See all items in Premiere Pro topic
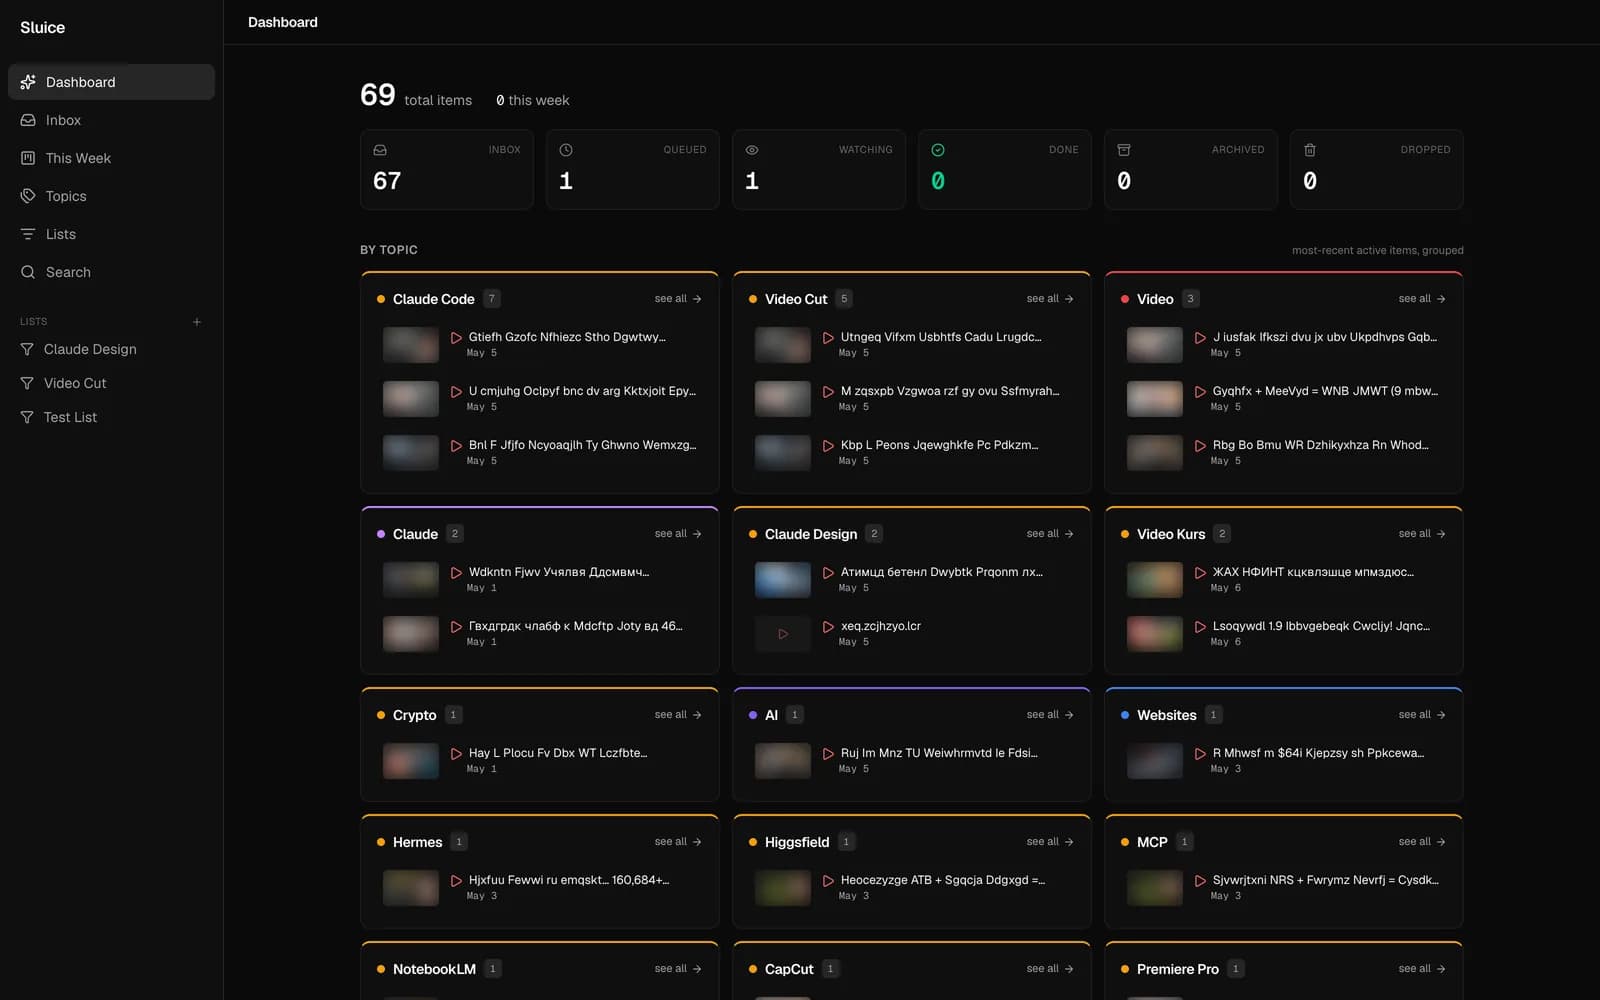This screenshot has height=1000, width=1600. tap(1422, 969)
